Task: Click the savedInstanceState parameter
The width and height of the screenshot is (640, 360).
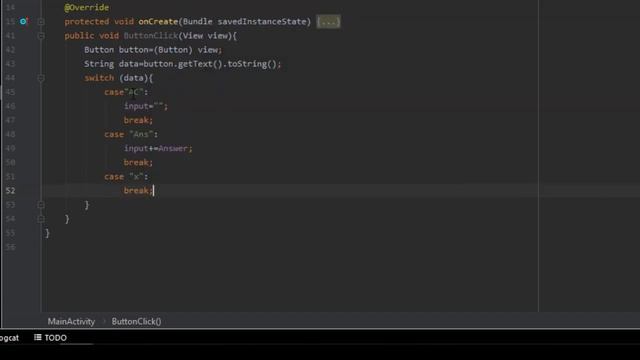Action: click(262, 22)
